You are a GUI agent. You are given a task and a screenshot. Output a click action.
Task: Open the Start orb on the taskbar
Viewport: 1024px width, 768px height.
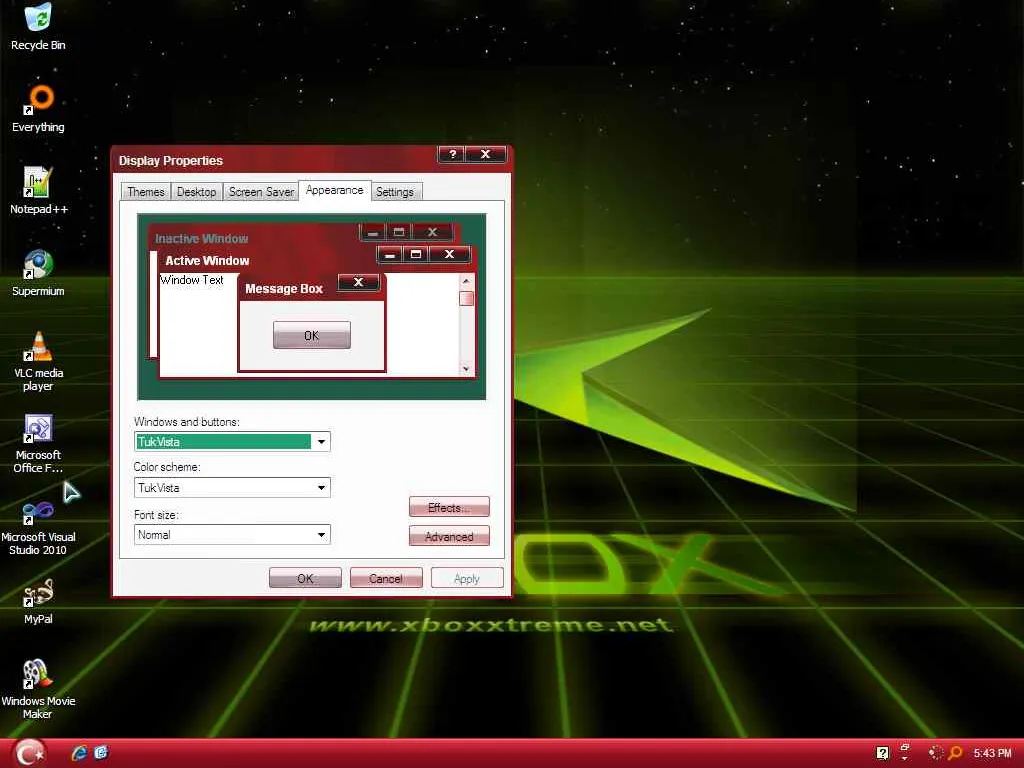pyautogui.click(x=29, y=753)
